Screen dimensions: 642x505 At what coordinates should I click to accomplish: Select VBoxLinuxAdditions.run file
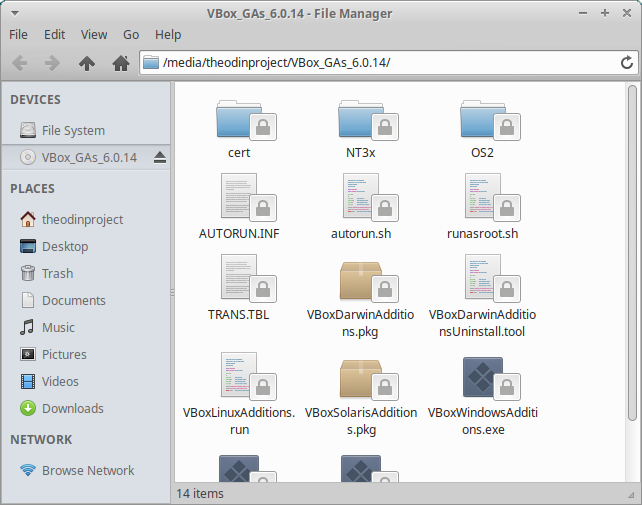(x=239, y=378)
